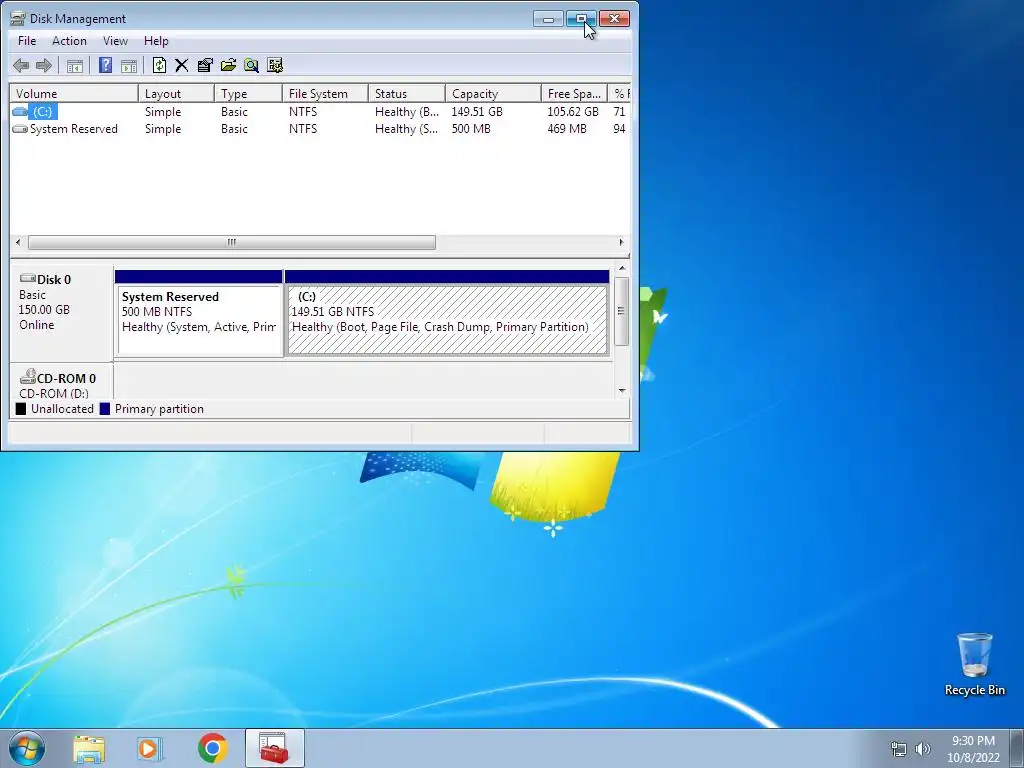
Task: Click the 149.51 GB capacity cell
Action: pos(477,112)
